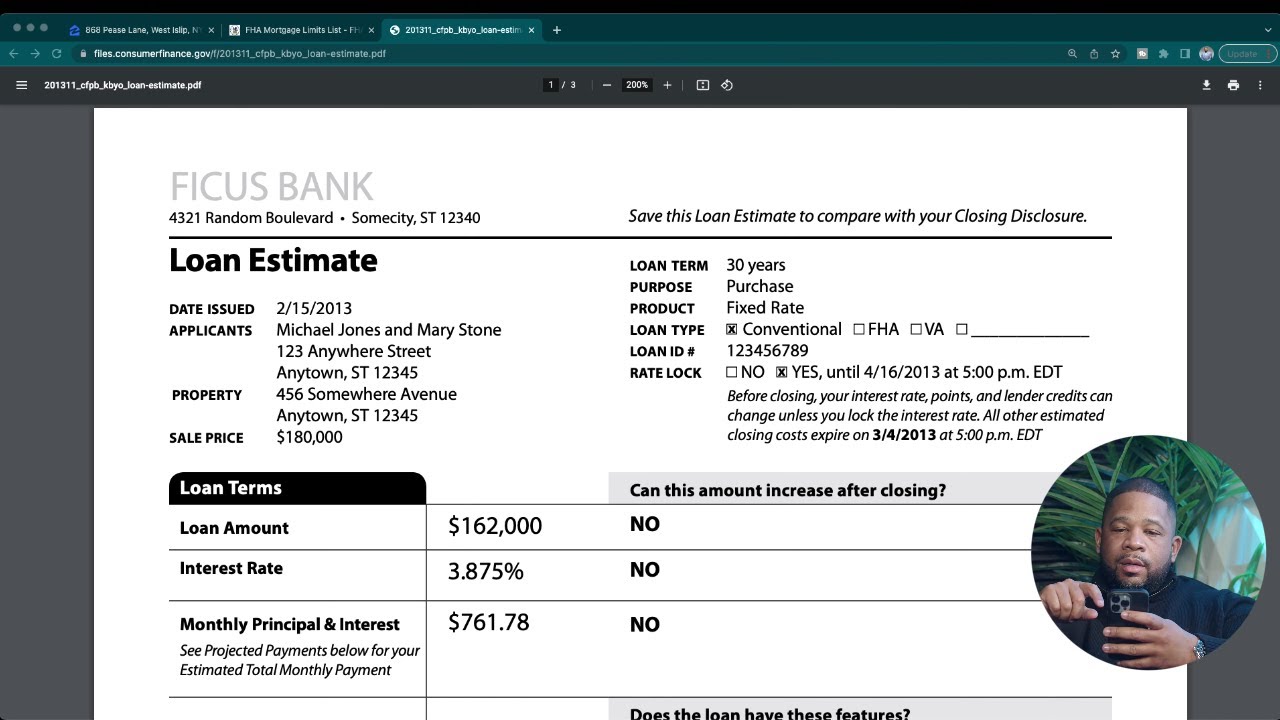This screenshot has width=1280, height=720.
Task: Check the VA loan type box
Action: click(916, 329)
